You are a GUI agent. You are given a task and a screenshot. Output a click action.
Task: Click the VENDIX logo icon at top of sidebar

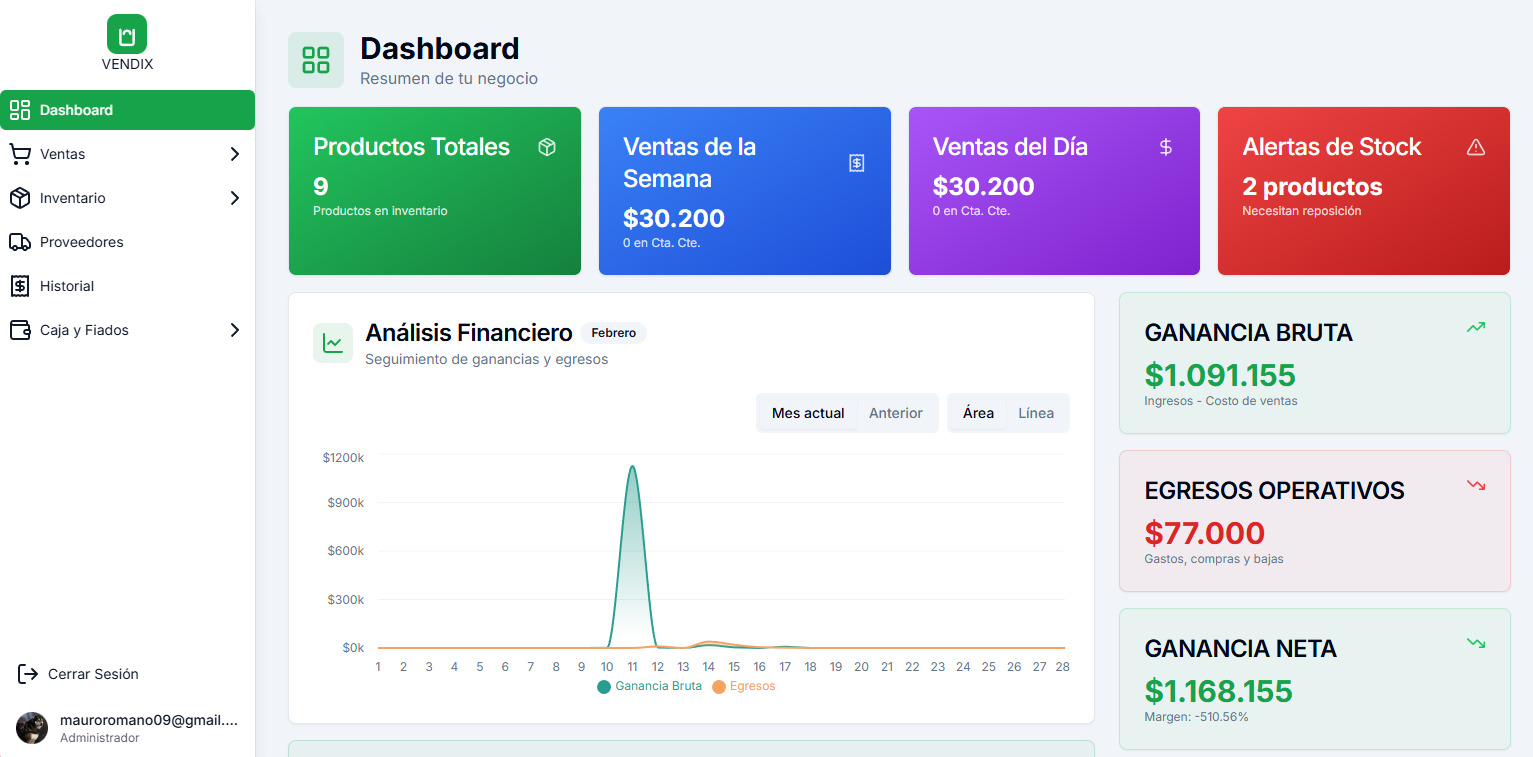(x=126, y=33)
